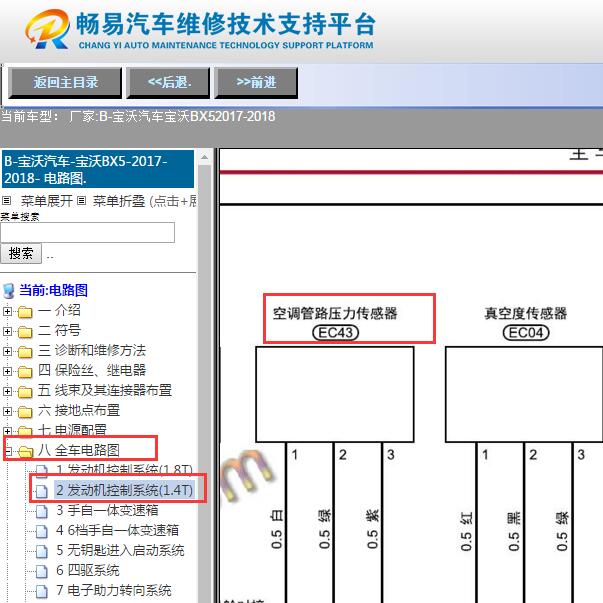Viewport: 603px width, 603px height.
Task: Open 1 发动机控制系统(1.8T) diagram
Action: [124, 470]
